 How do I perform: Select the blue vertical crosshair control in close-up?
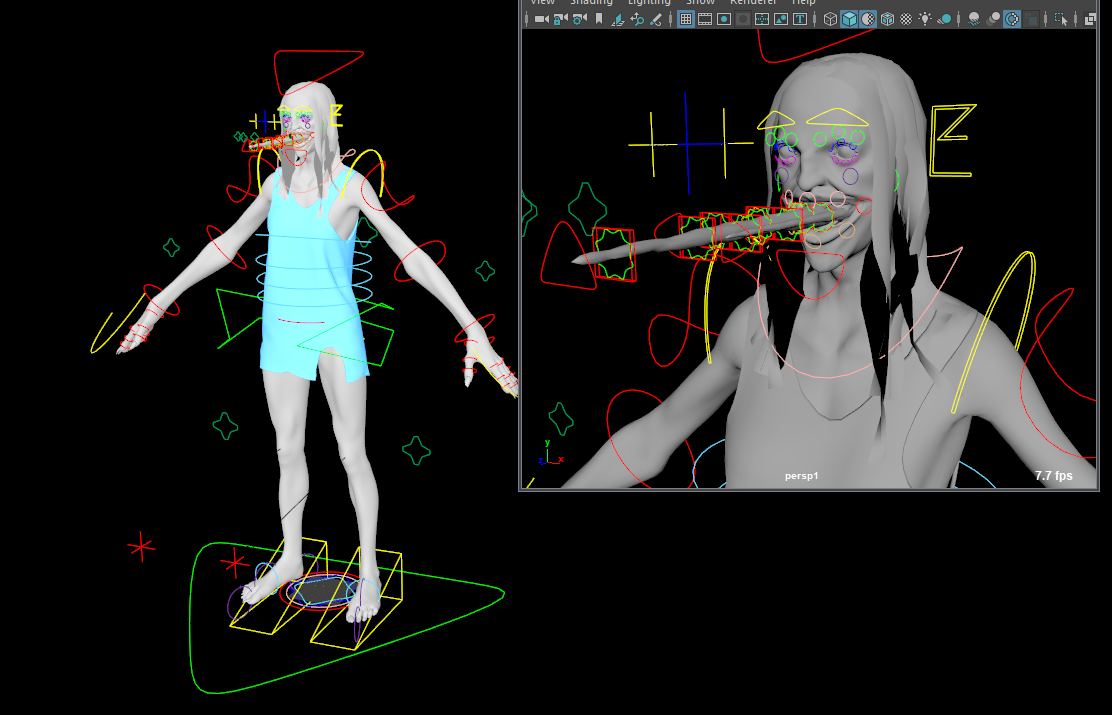pos(686,143)
